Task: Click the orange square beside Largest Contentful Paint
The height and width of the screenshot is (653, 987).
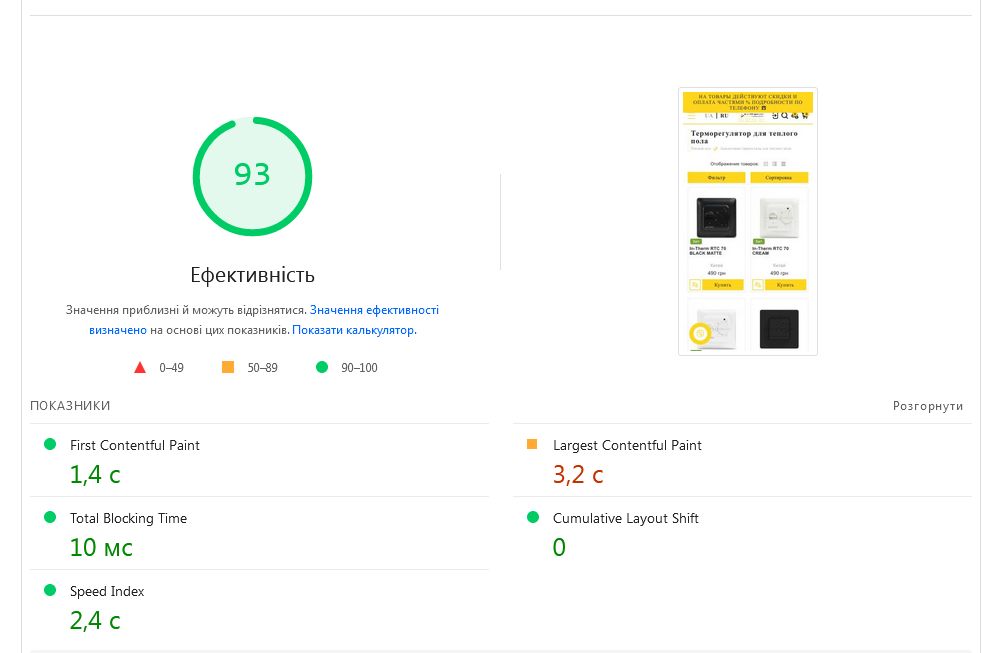Action: point(532,444)
